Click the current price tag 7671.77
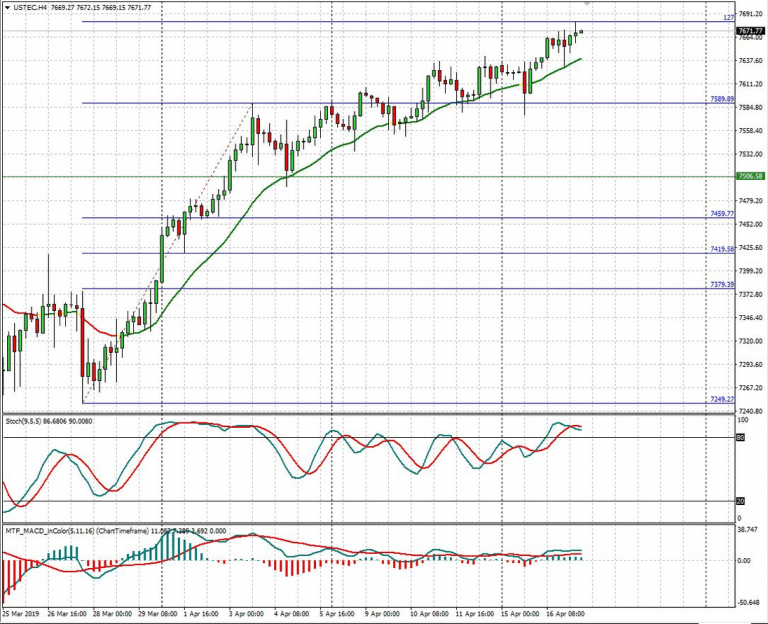Viewport: 768px width, 624px height. point(750,31)
